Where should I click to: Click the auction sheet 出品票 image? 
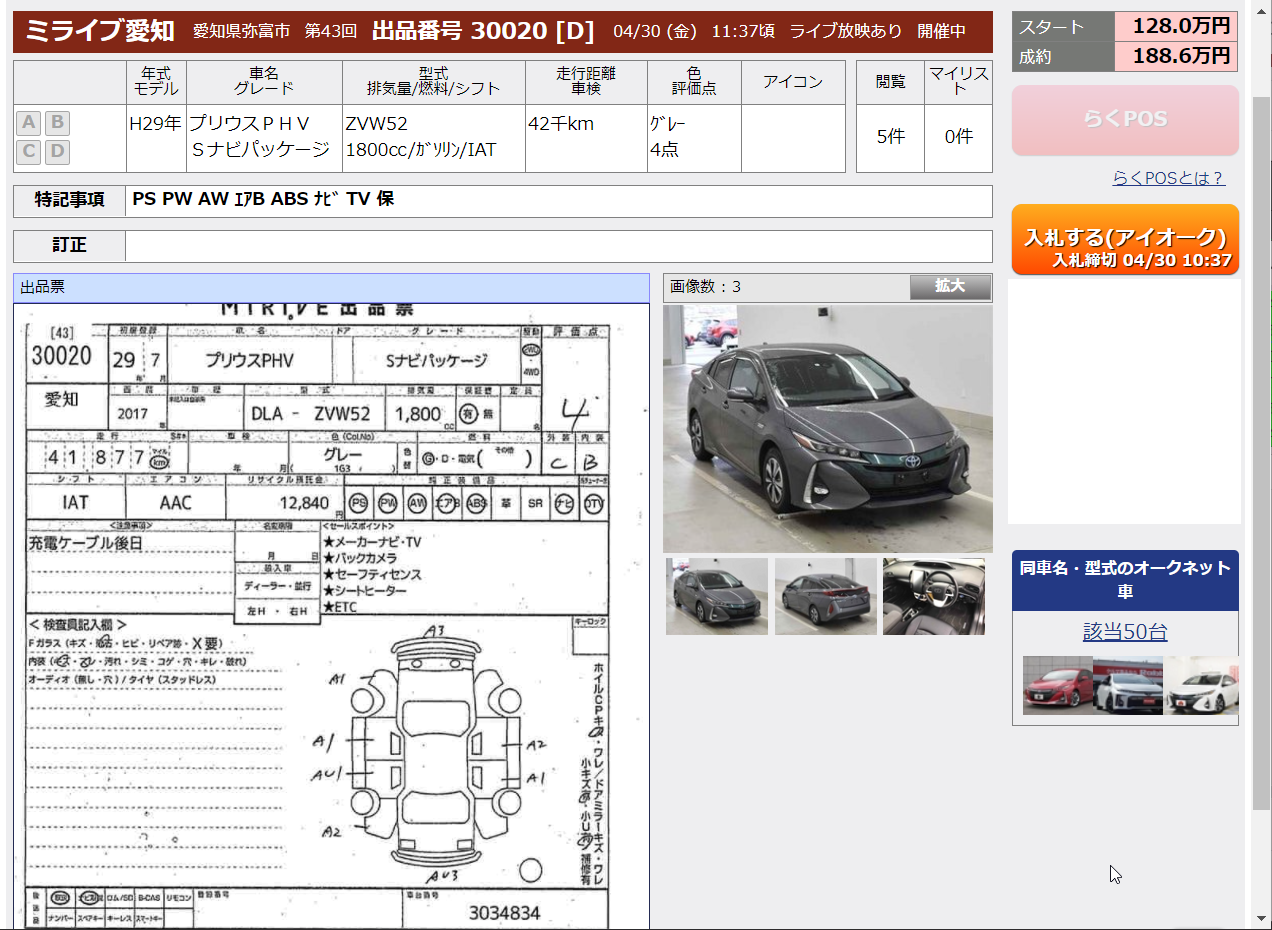[331, 616]
